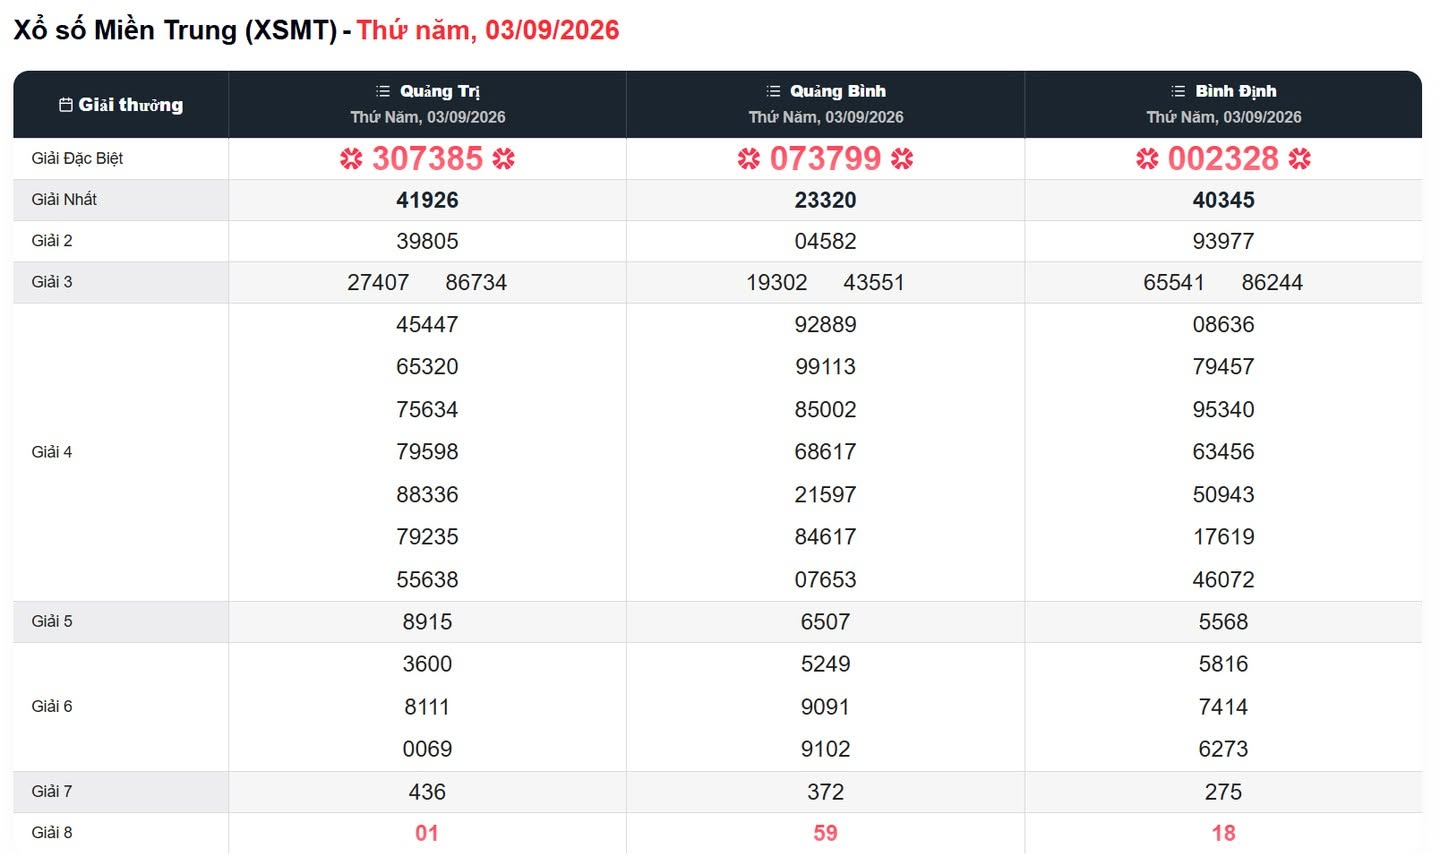Viewport: 1440px width, 865px height.
Task: Click the calendar icon next to Giải thưởng
Action: coord(66,105)
